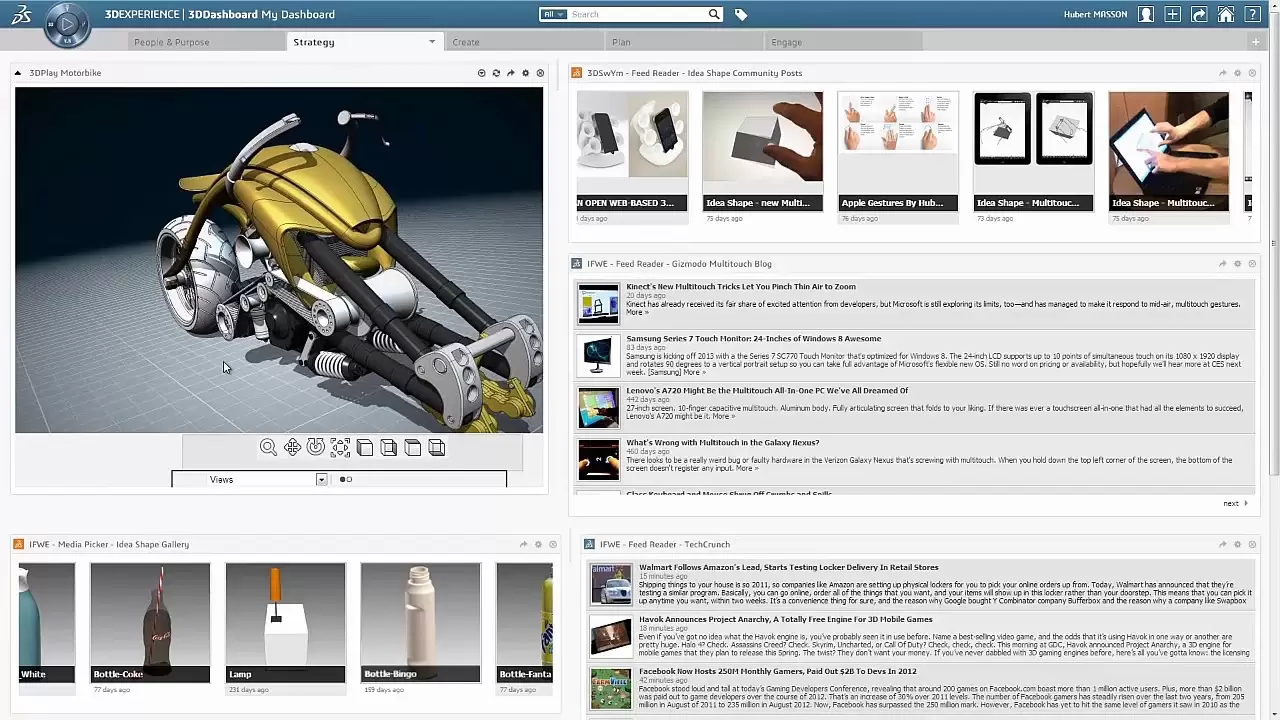
Task: Open the 3DEXPERIENCE compass play button
Action: point(67,23)
